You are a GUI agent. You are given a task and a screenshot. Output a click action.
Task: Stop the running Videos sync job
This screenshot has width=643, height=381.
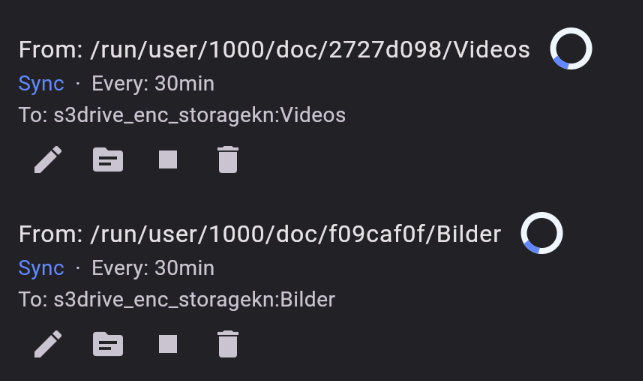click(168, 160)
